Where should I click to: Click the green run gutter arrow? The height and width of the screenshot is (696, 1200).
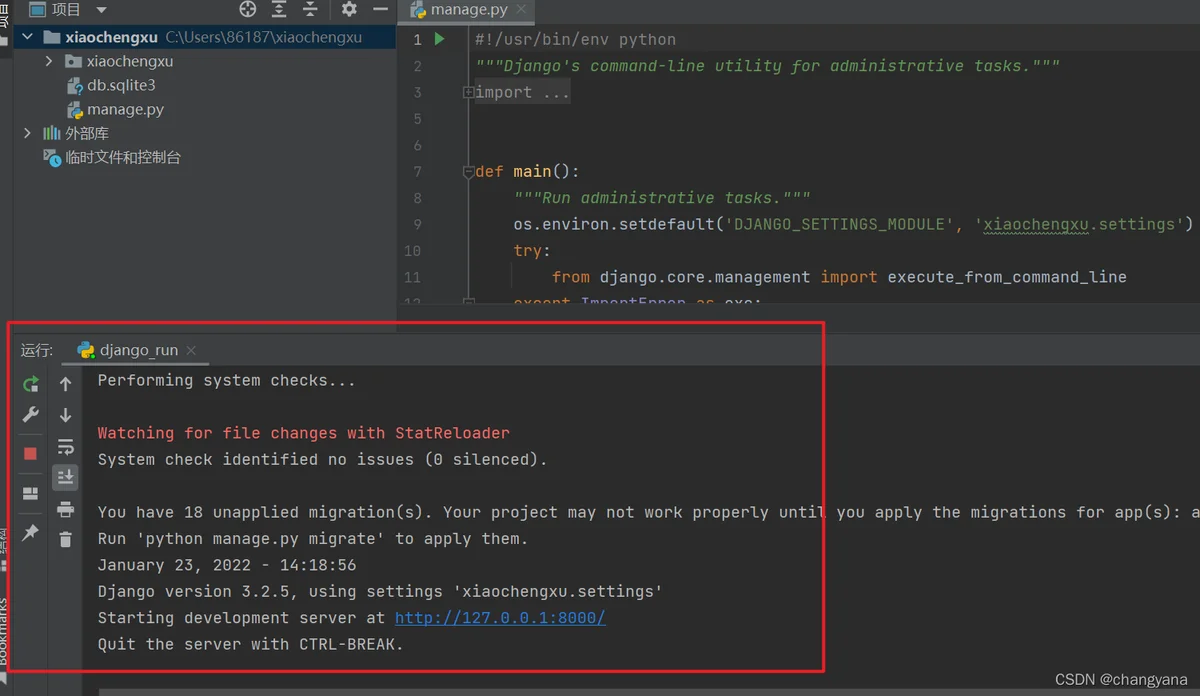pos(439,39)
